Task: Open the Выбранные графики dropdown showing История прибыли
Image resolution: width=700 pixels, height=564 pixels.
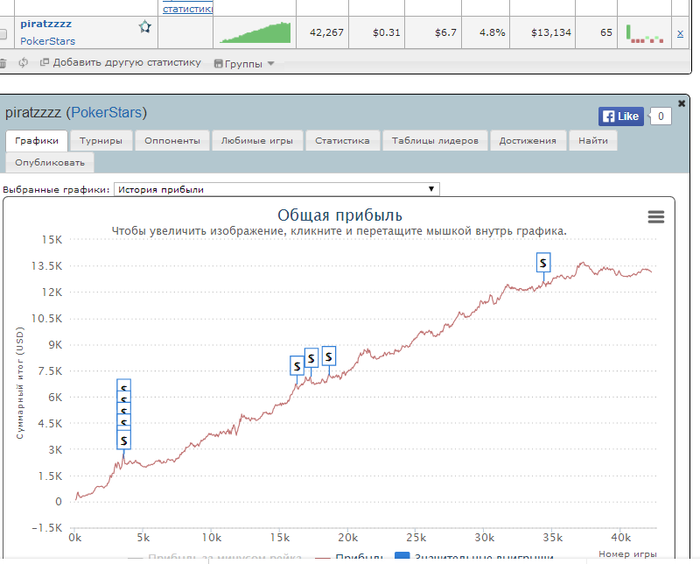Action: tap(277, 189)
